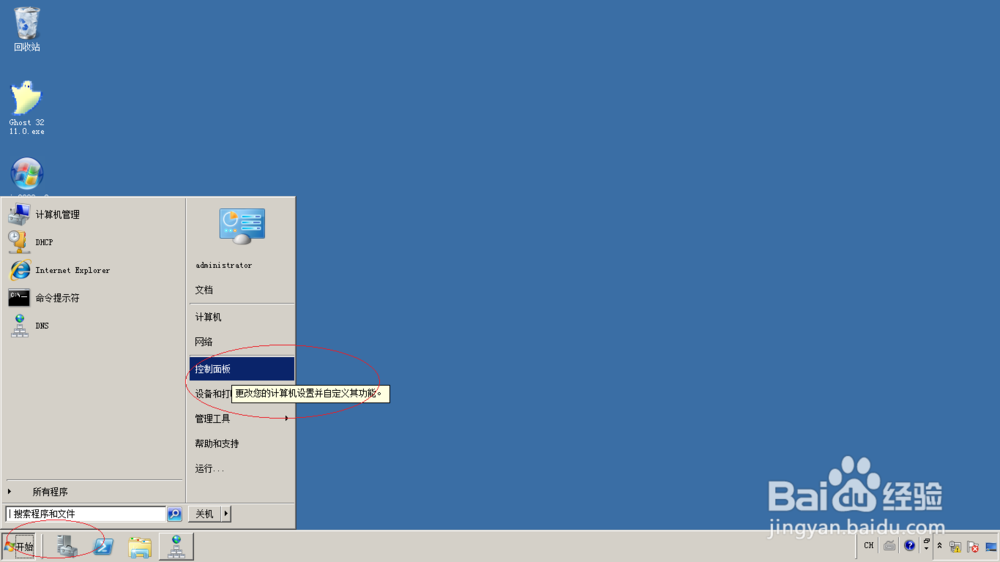Switch to DNS Manager taskbar button
This screenshot has width=1000, height=562.
coord(176,547)
